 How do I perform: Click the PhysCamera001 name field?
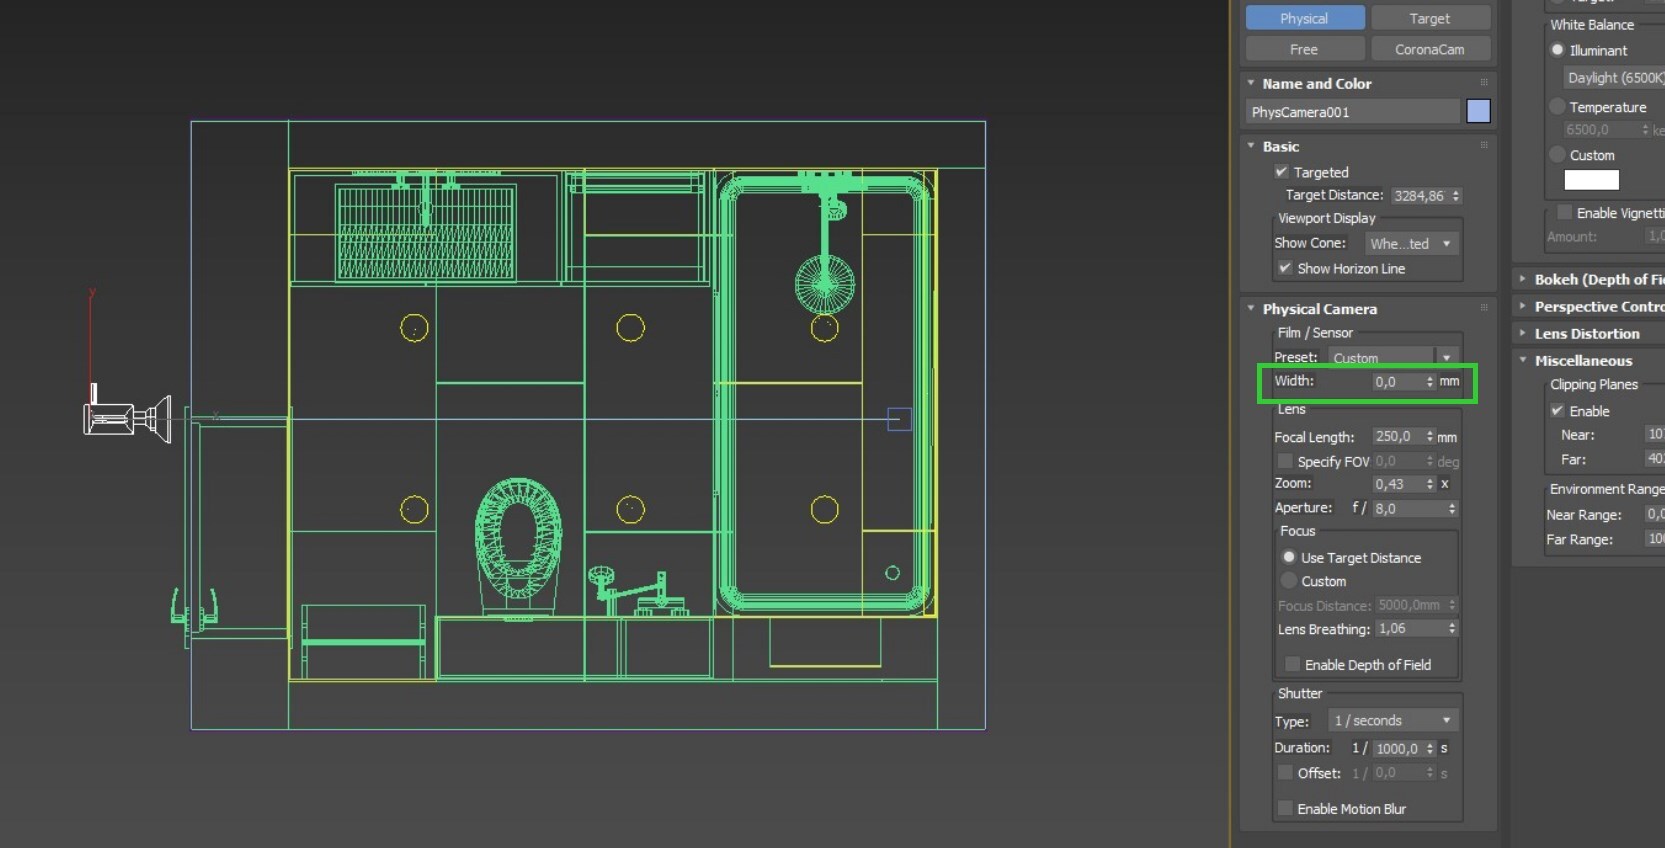point(1353,111)
